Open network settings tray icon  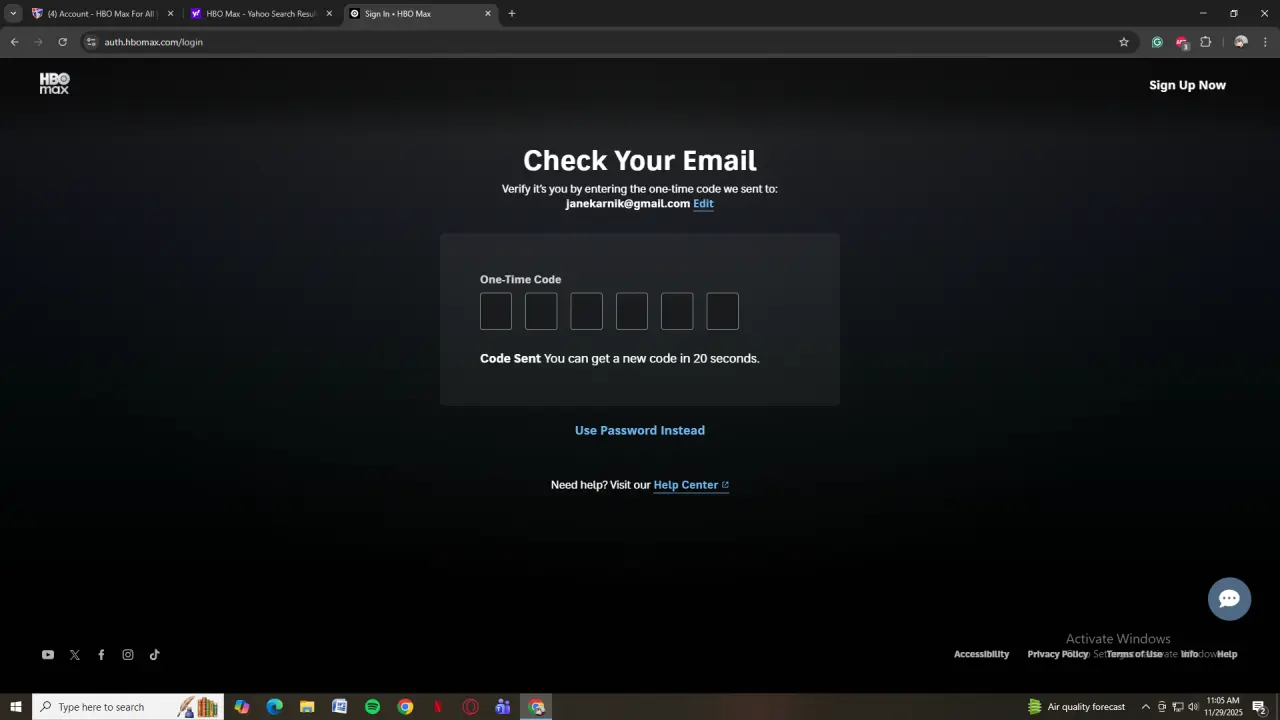pyautogui.click(x=1178, y=707)
